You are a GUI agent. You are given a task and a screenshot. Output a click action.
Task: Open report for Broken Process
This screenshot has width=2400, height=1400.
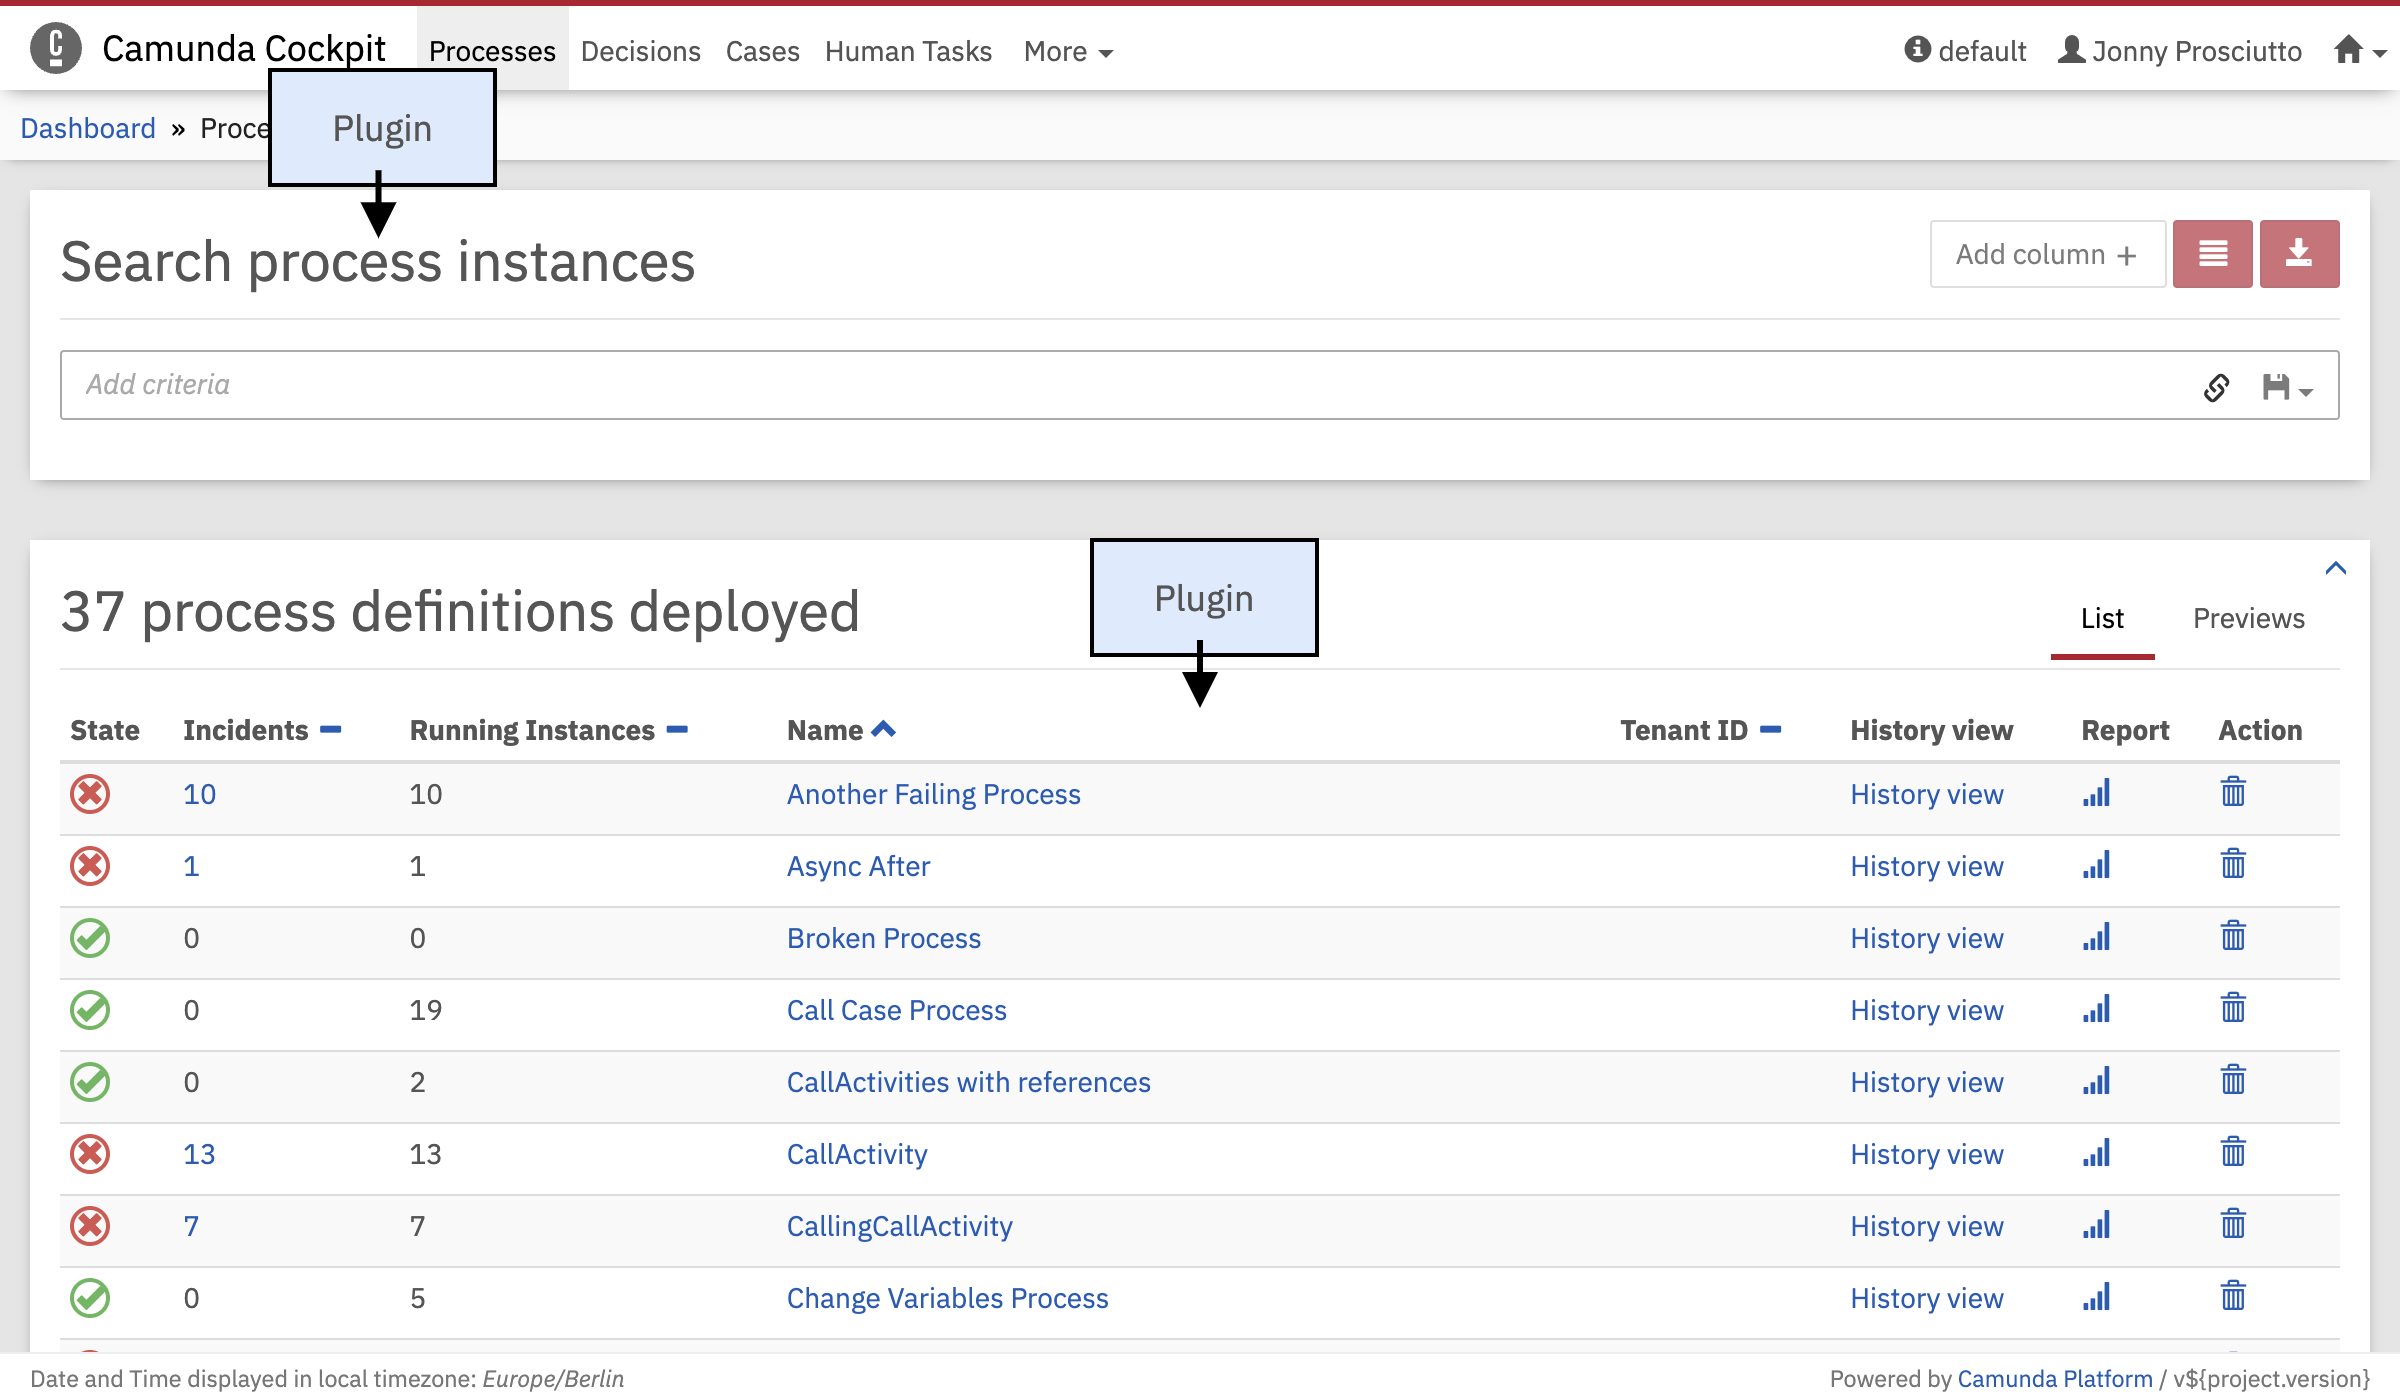[x=2097, y=937]
